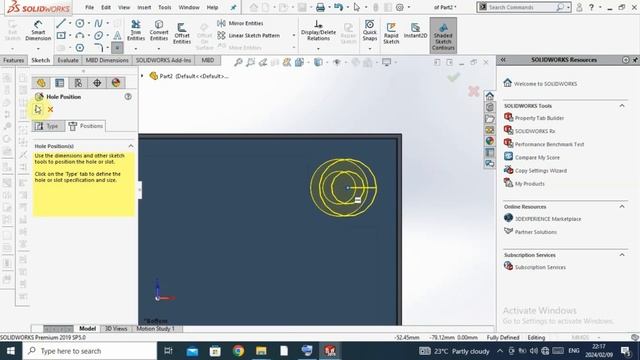This screenshot has height=360, width=640.
Task: Open the Insert menu
Action: click(144, 7)
